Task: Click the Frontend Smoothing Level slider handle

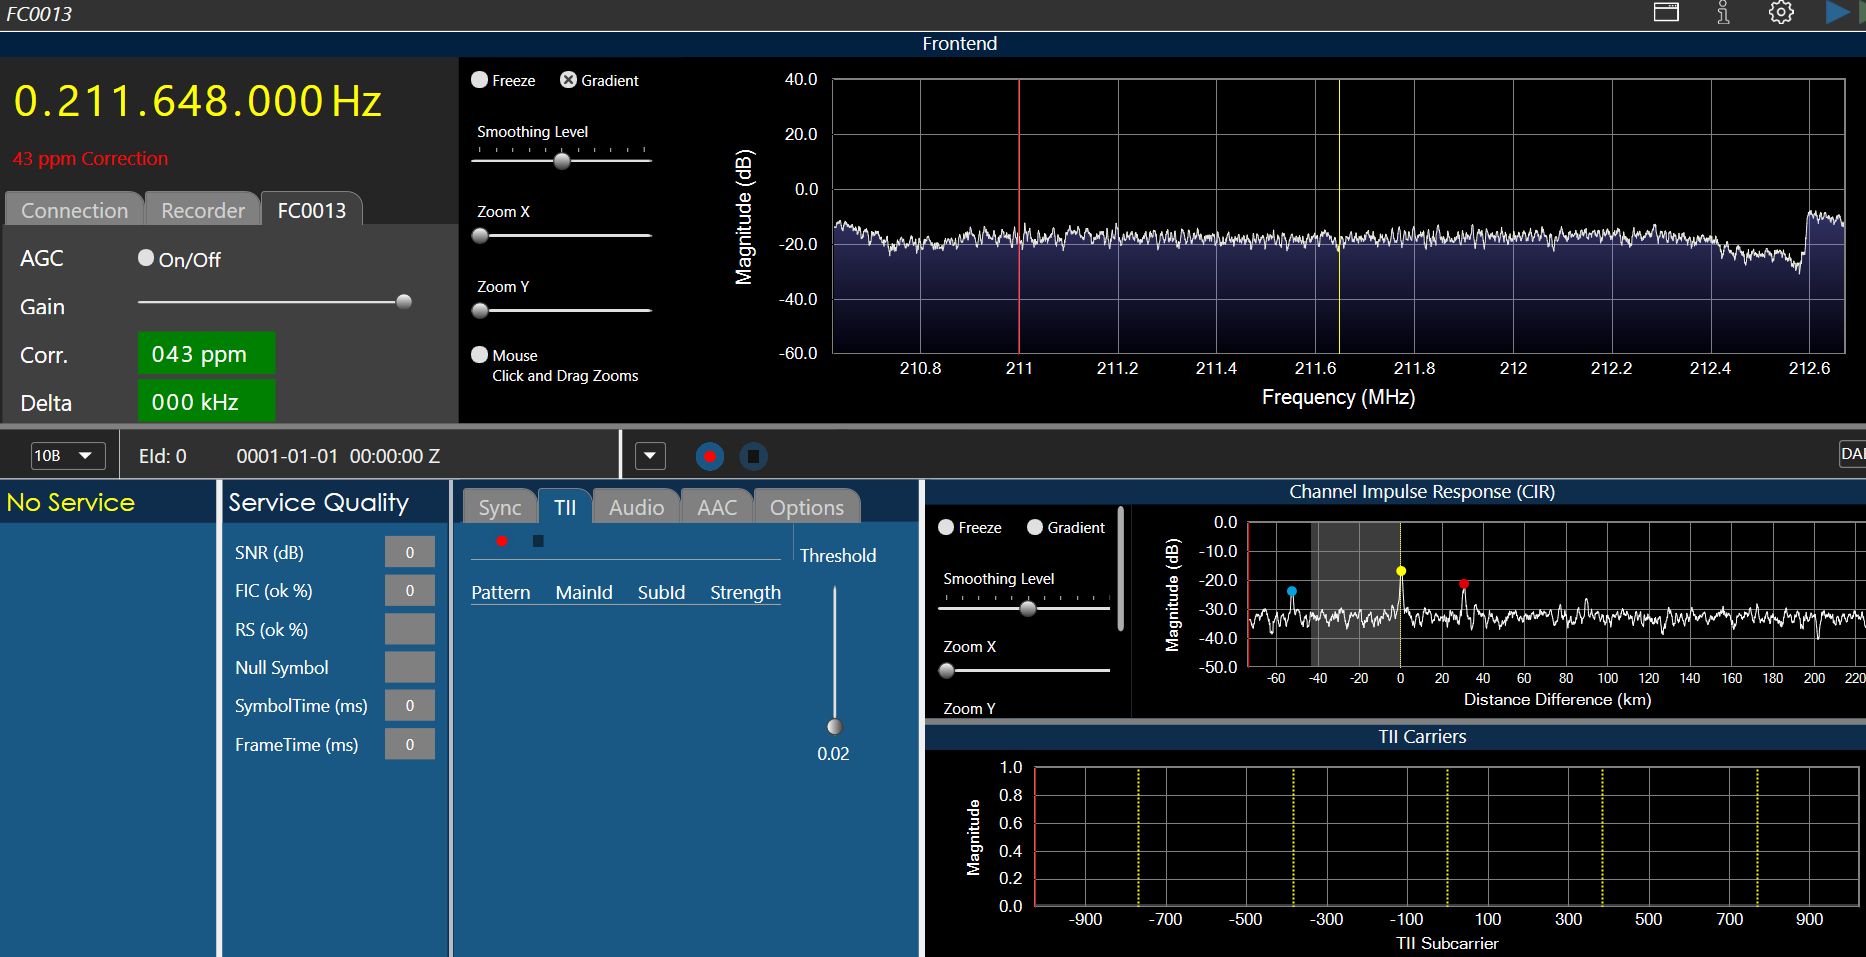Action: click(x=562, y=160)
